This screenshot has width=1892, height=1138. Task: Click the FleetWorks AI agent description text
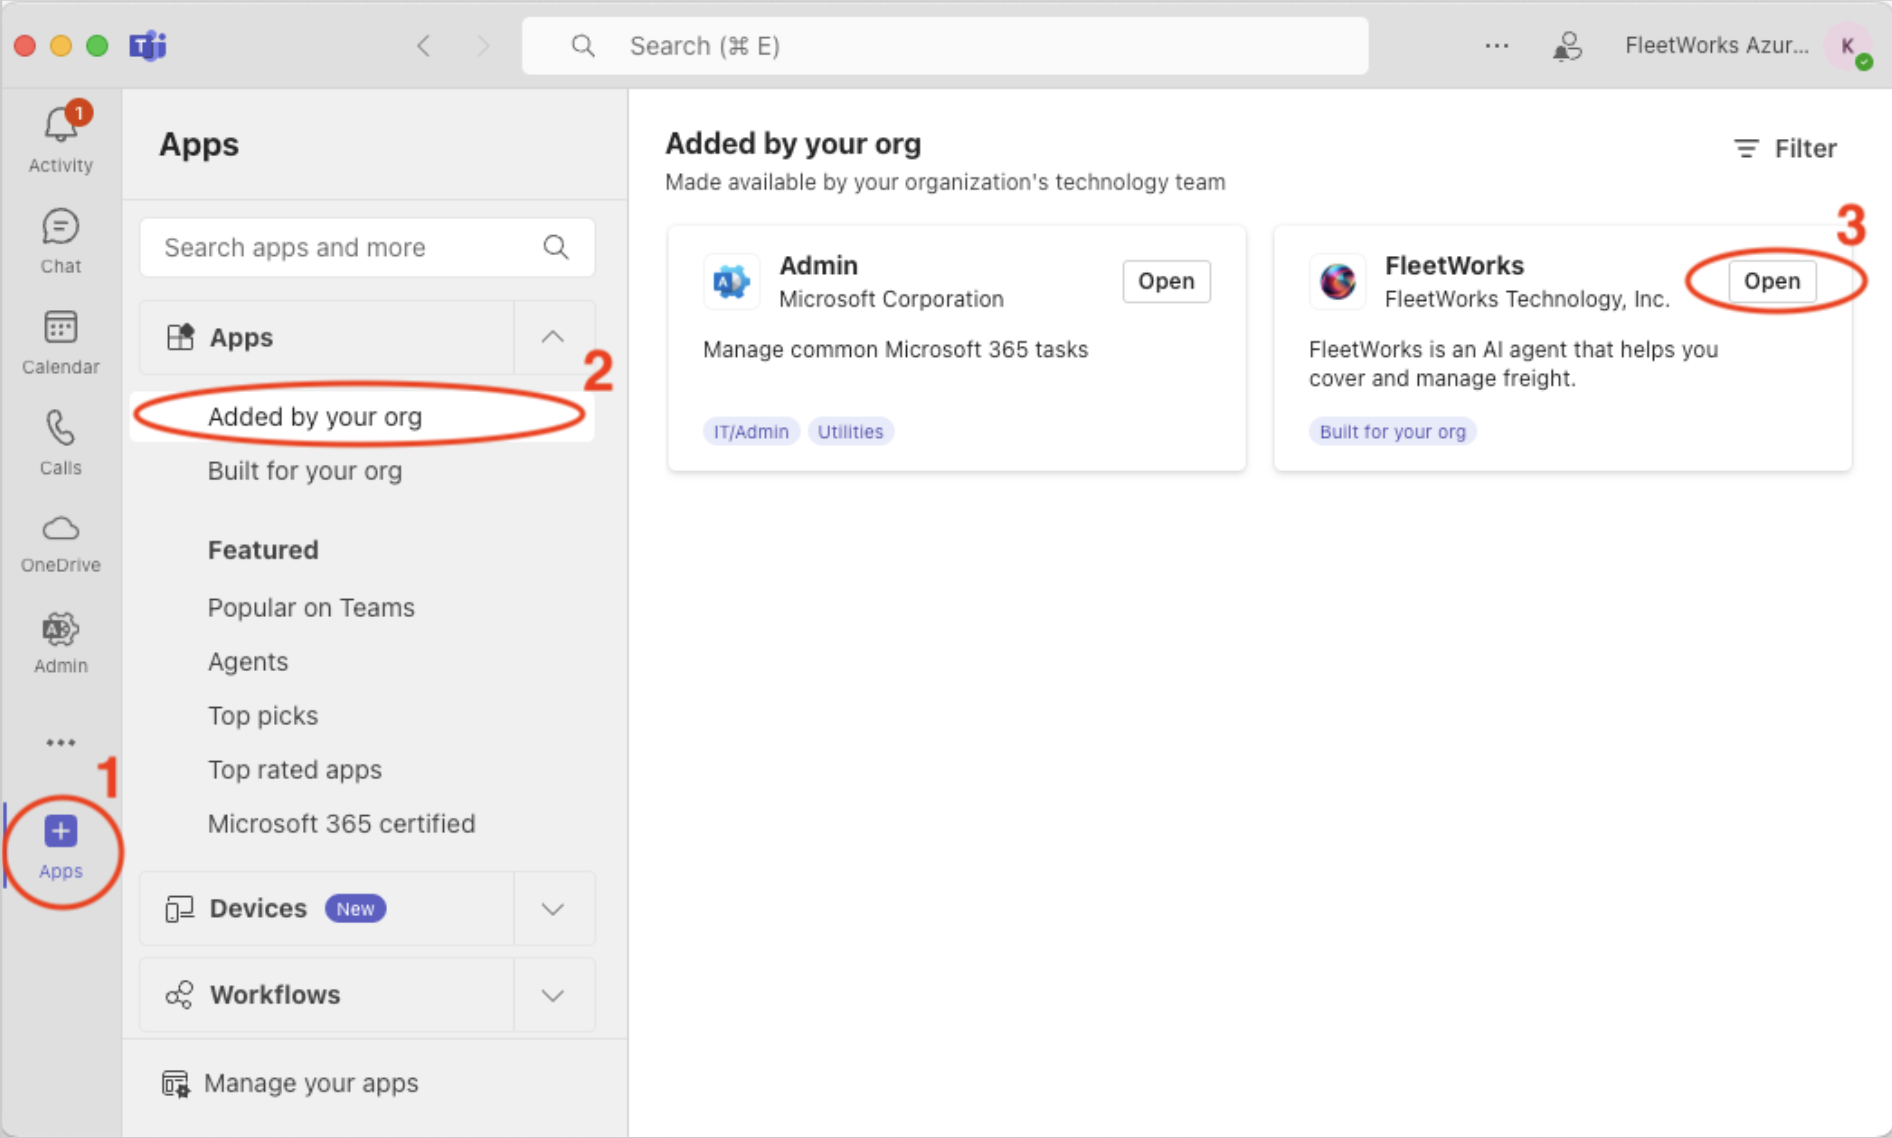1513,364
